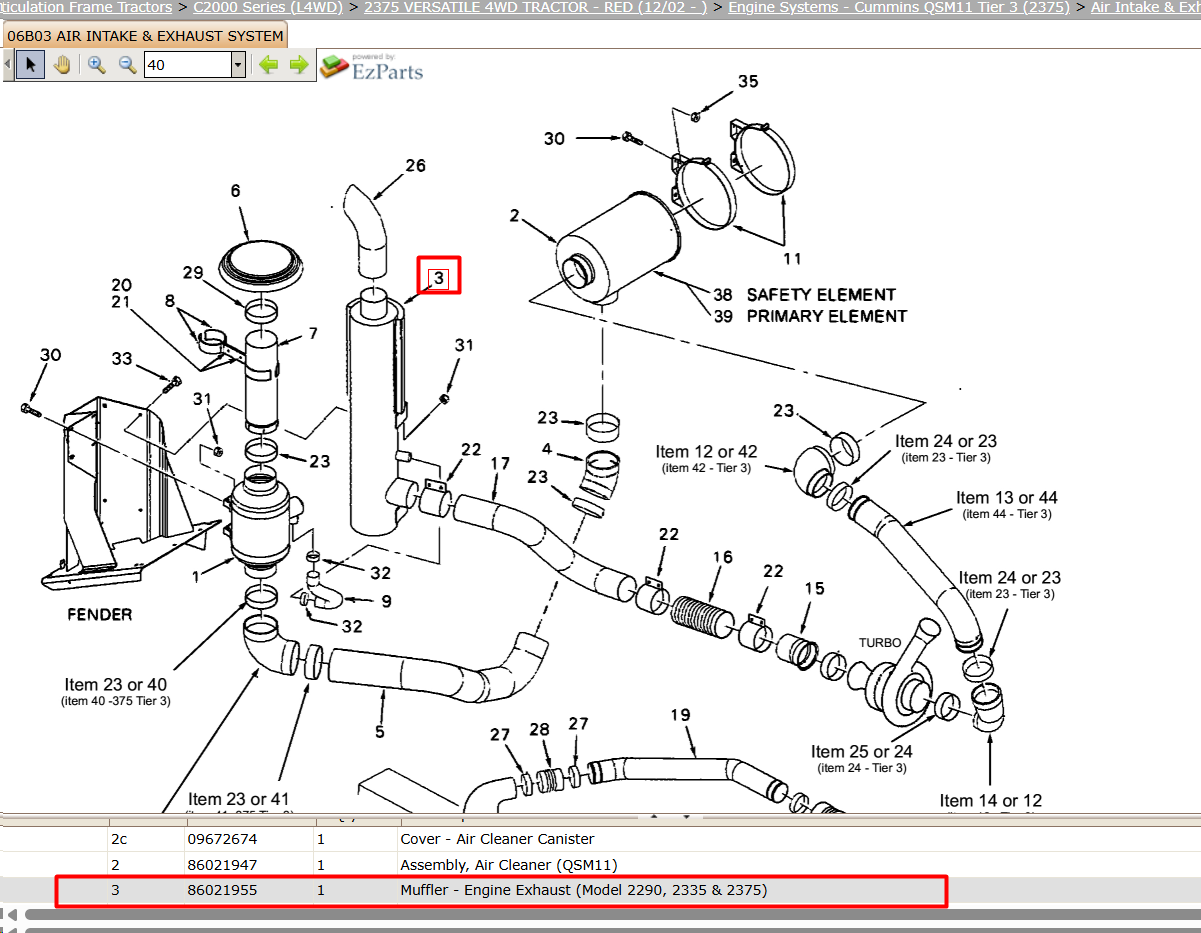
Task: Click the 'Item 12 or 42' label
Action: click(707, 451)
